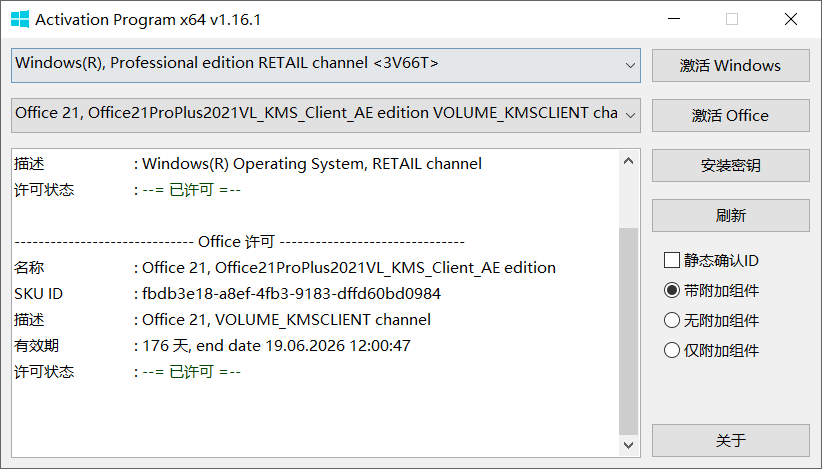This screenshot has width=822, height=469.
Task: Click 'Office21ProPlus2021VL_KMS_Client_AE edition' name line in log
Action: click(349, 268)
